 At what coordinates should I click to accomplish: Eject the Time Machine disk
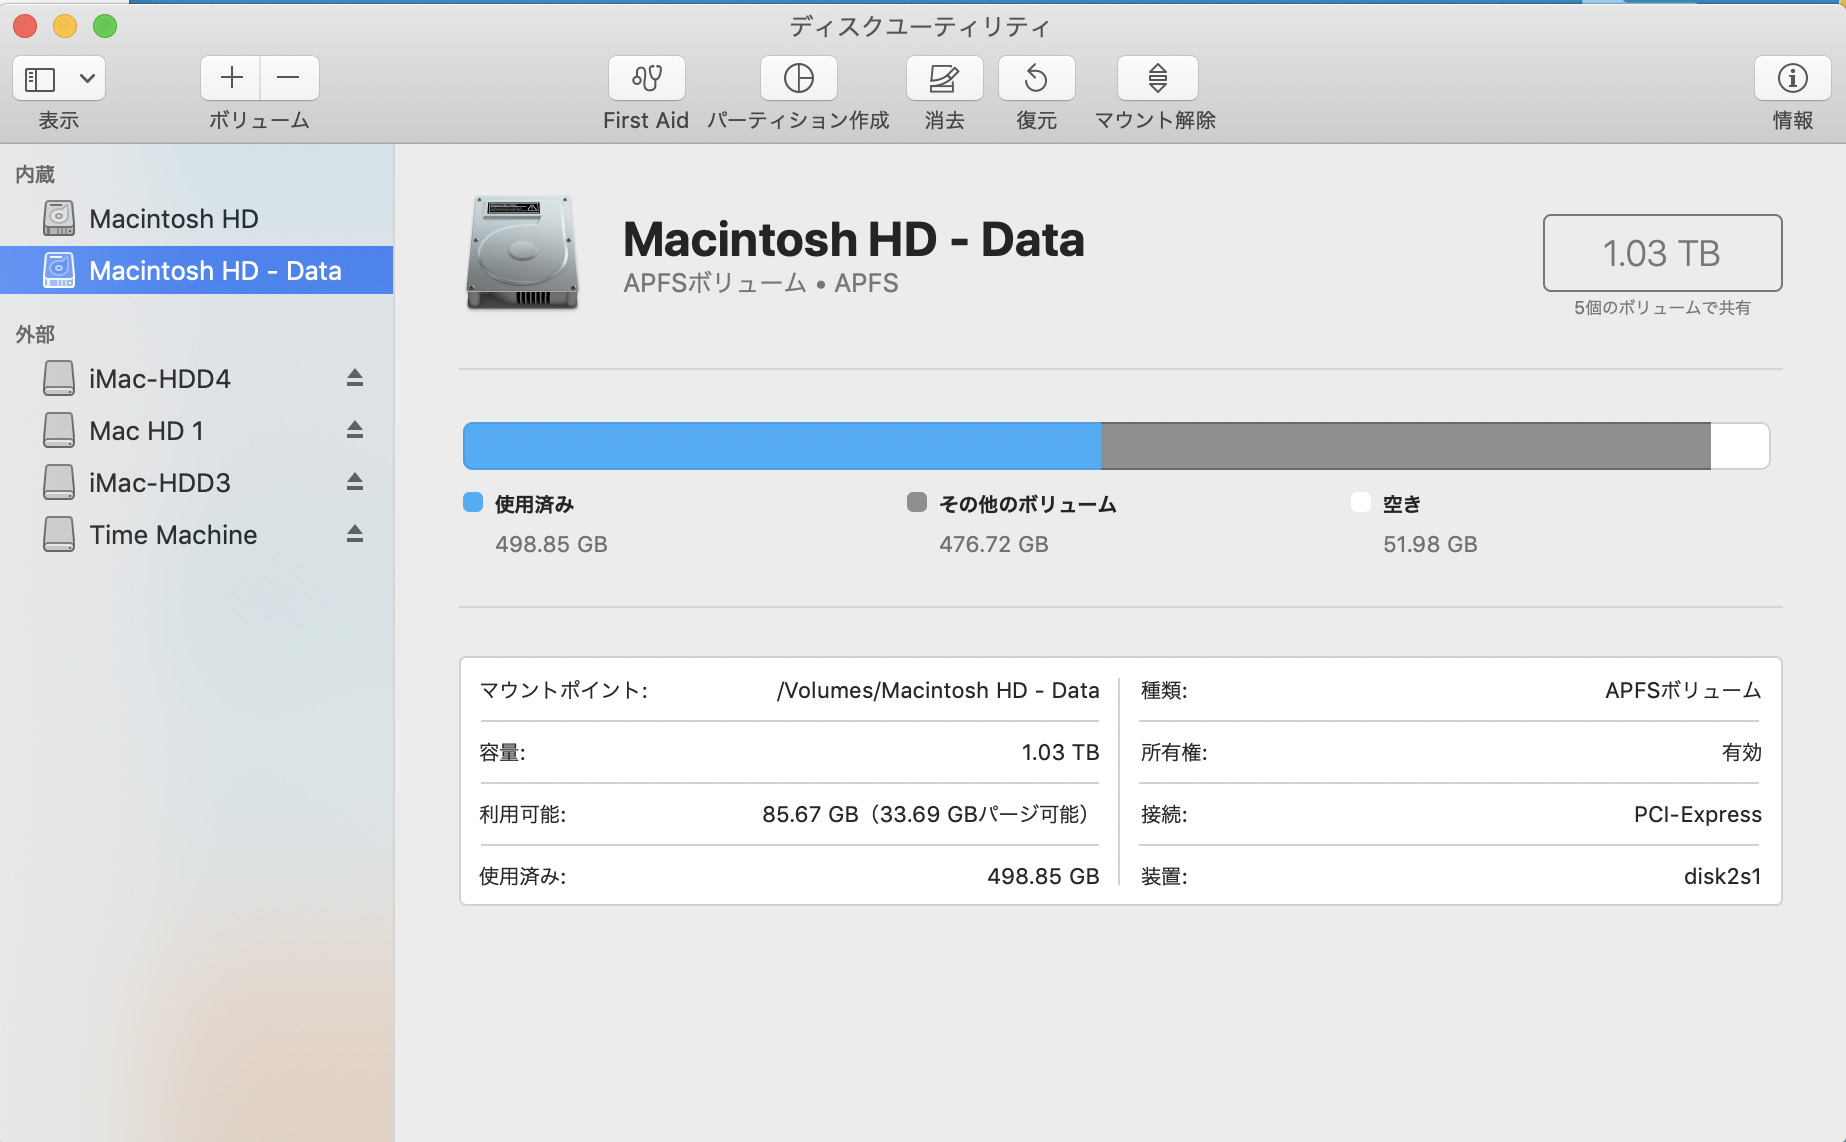tap(355, 534)
